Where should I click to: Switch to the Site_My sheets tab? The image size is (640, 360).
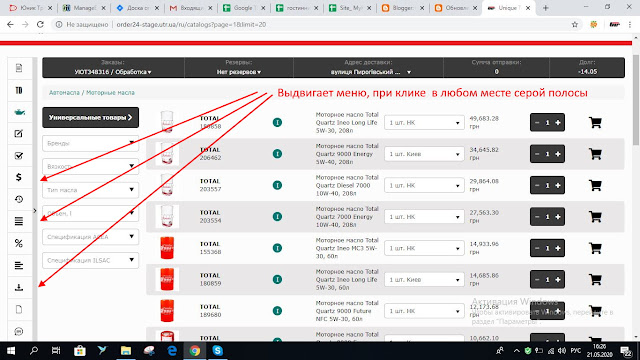pyautogui.click(x=350, y=8)
